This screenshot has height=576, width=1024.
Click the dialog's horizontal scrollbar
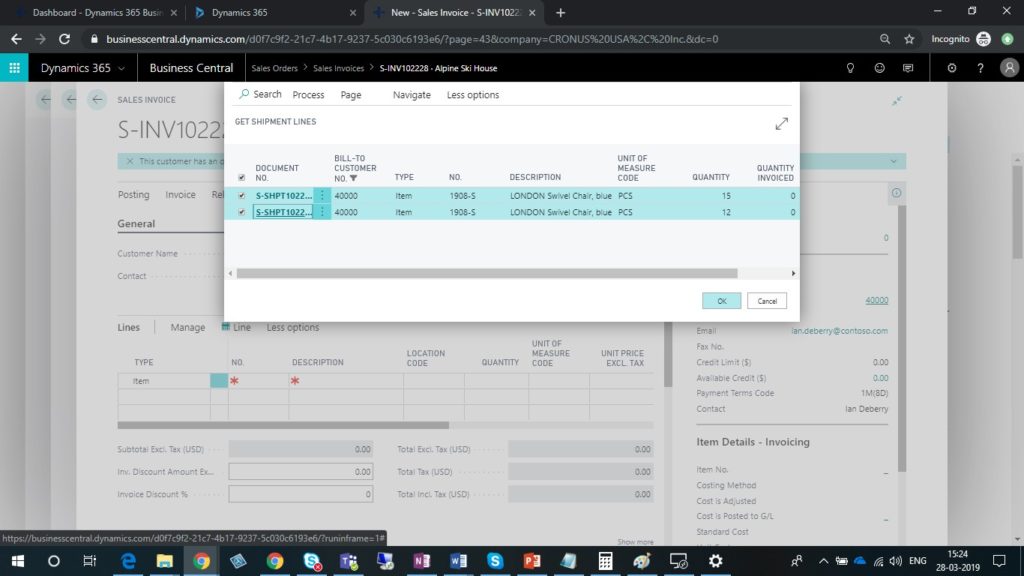[486, 273]
